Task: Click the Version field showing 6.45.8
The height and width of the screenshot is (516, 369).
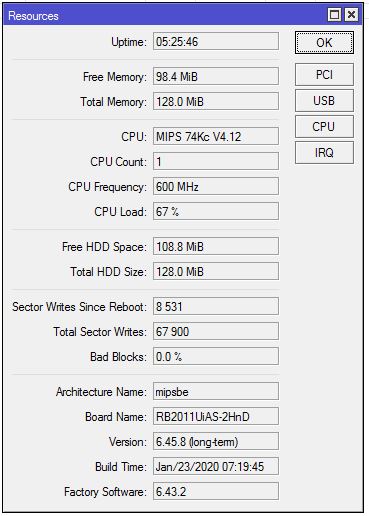Action: point(216,441)
